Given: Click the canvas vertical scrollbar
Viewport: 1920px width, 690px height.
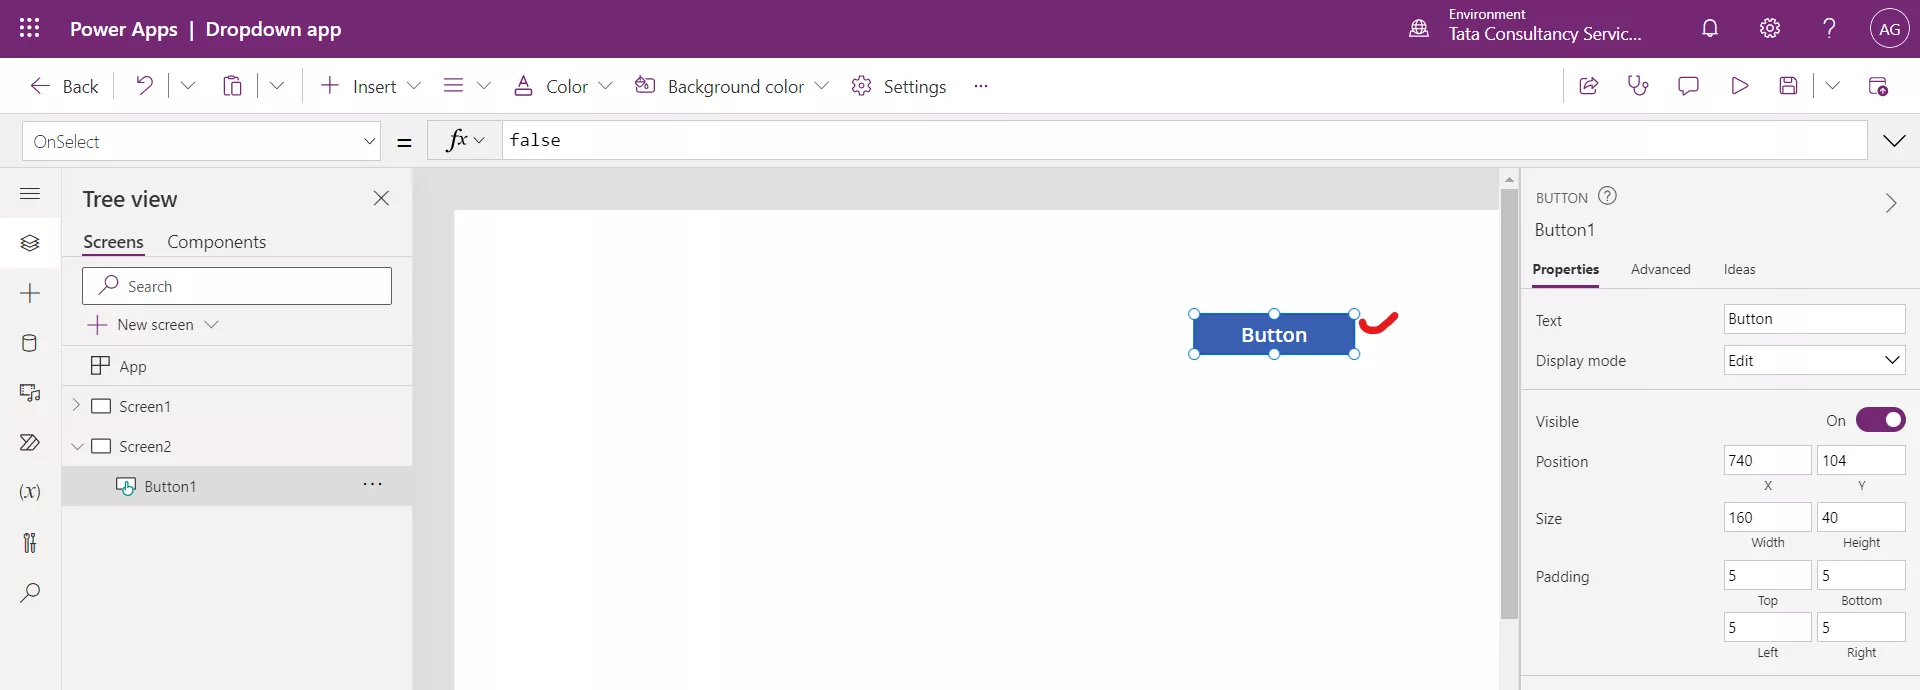Looking at the screenshot, I should click(x=1509, y=405).
